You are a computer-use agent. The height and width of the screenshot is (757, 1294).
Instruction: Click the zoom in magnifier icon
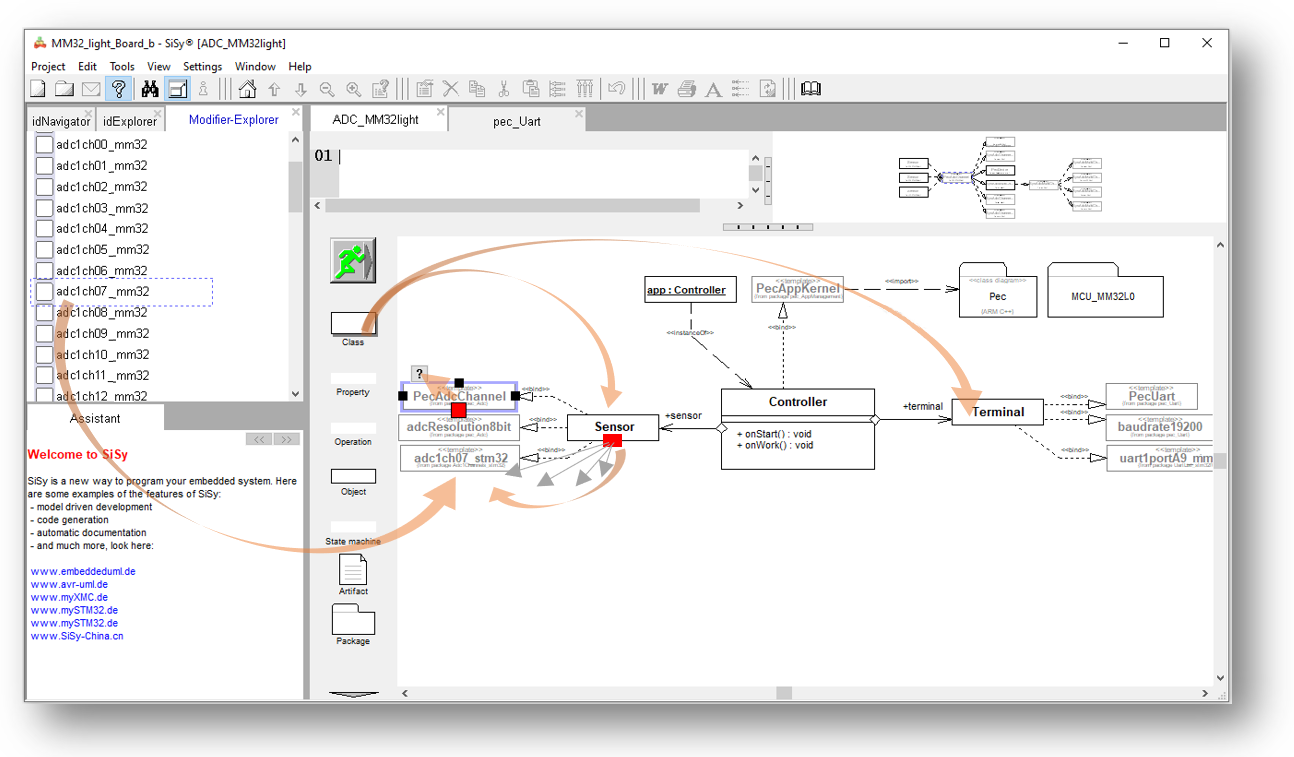353,89
